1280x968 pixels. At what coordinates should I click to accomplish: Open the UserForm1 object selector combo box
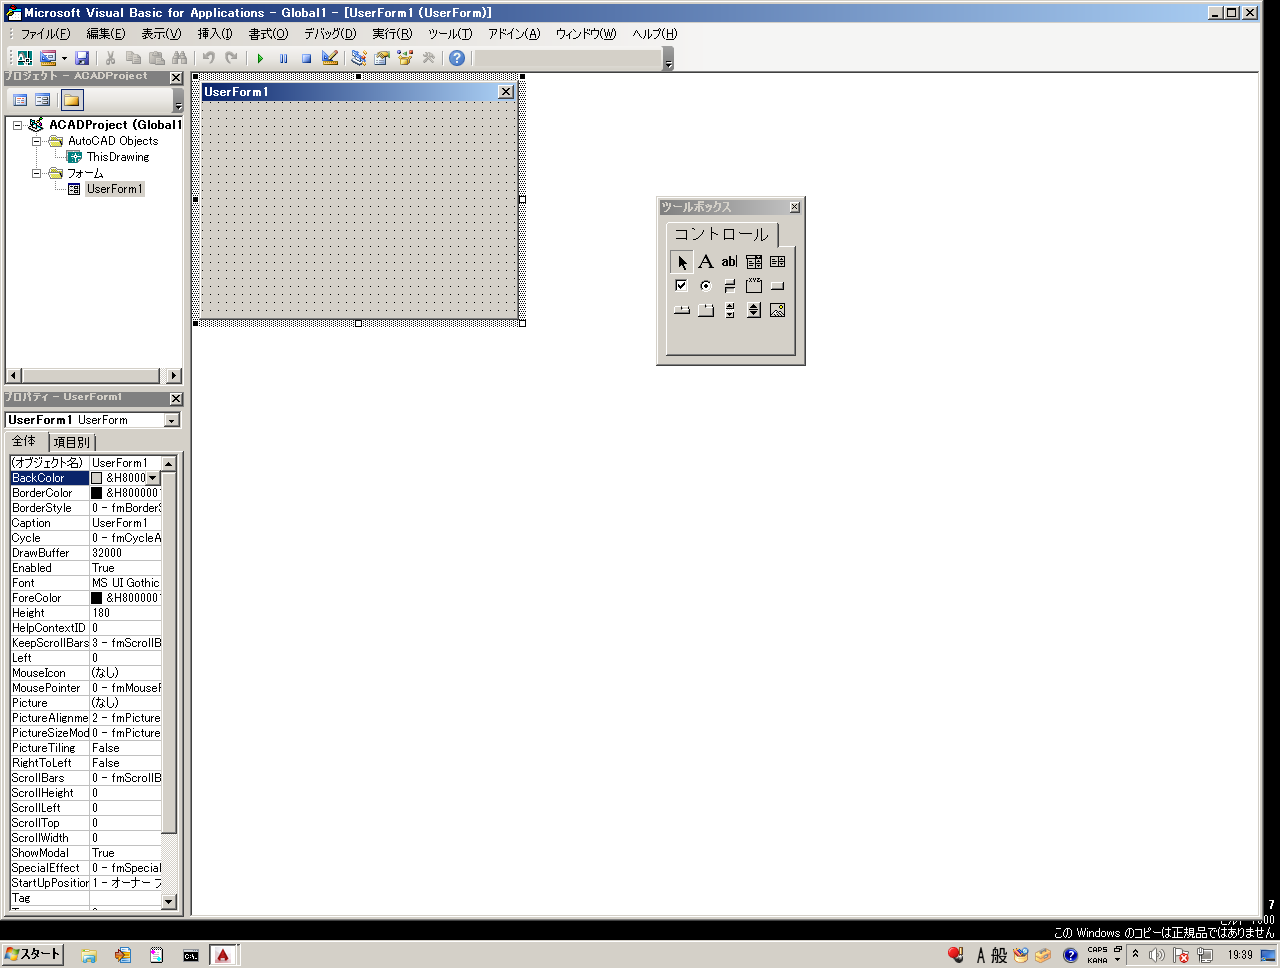[x=92, y=420]
